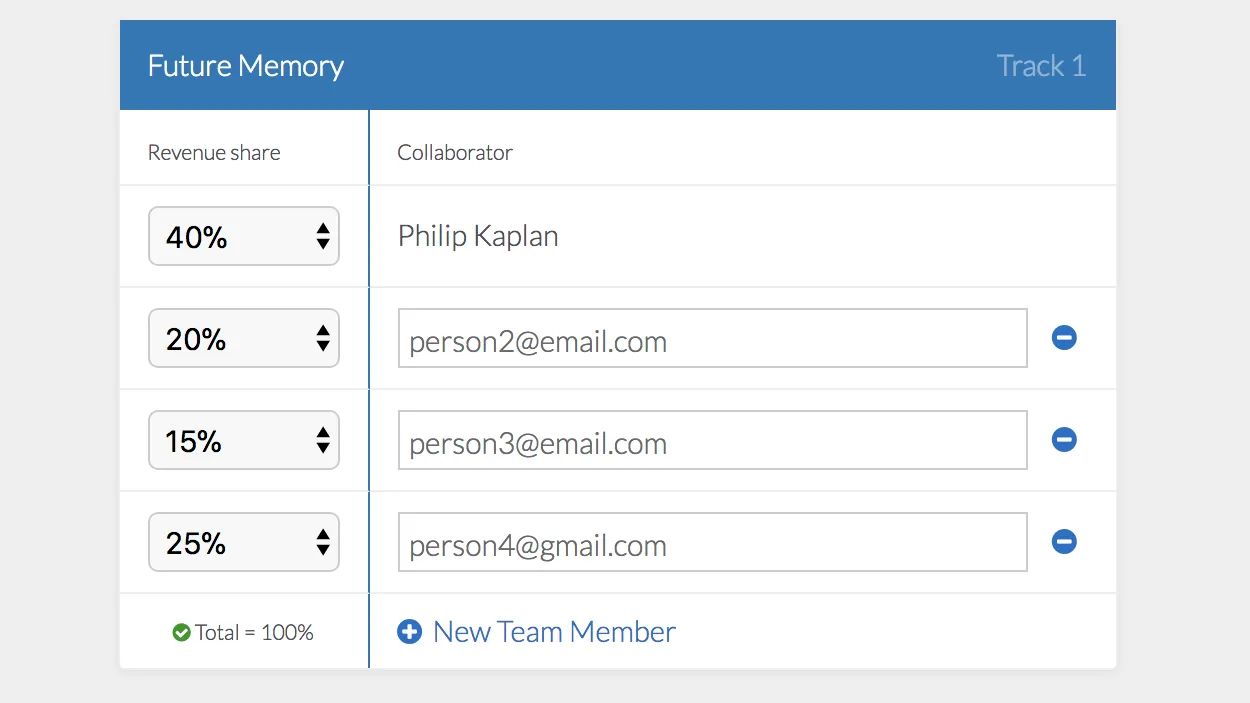Open the 25% revenue share dropdown
This screenshot has width=1250, height=703.
(x=243, y=542)
